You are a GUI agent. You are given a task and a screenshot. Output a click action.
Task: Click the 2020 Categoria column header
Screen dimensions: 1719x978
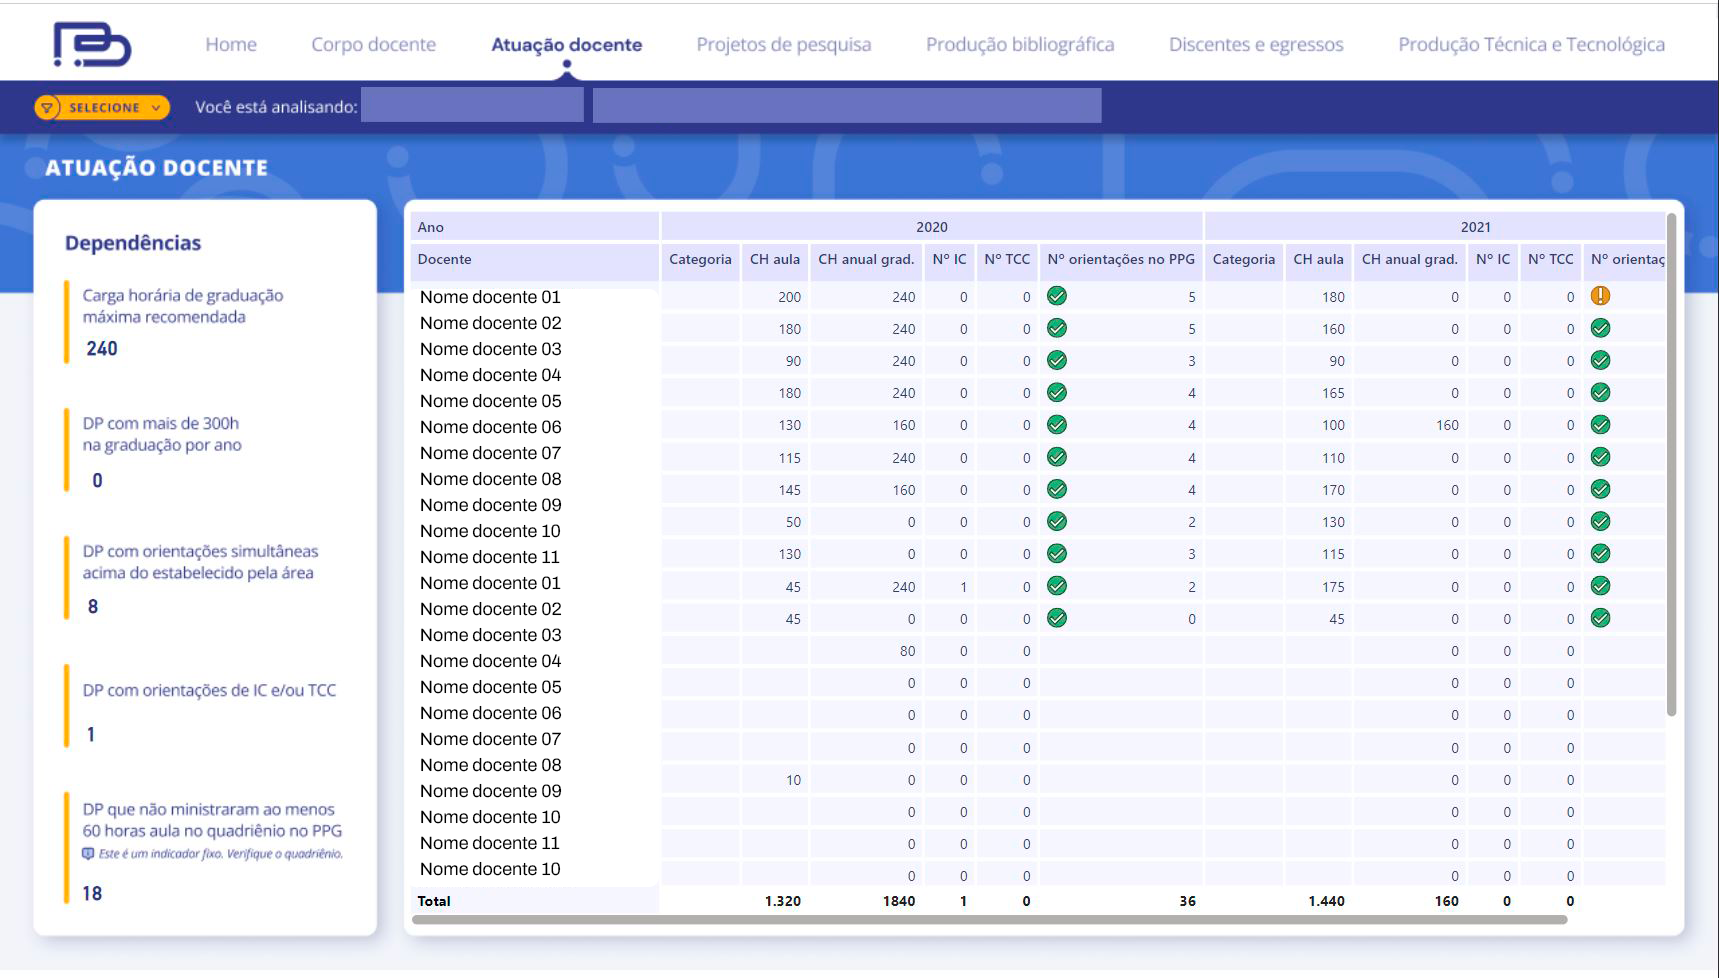[x=700, y=260]
